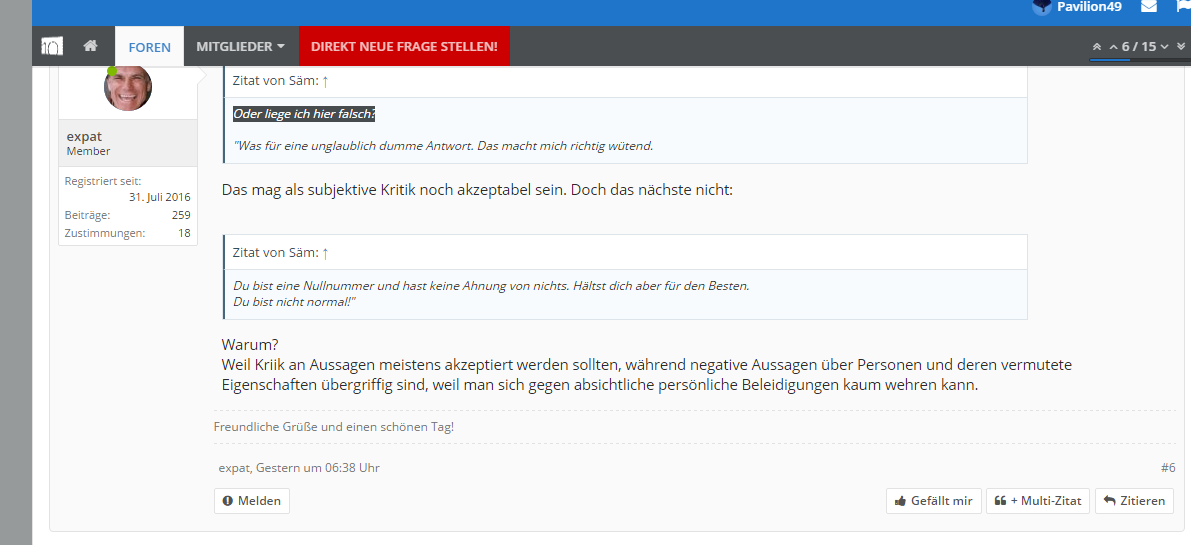Report the post with Melden button
This screenshot has height=545, width=1191.
click(251, 501)
